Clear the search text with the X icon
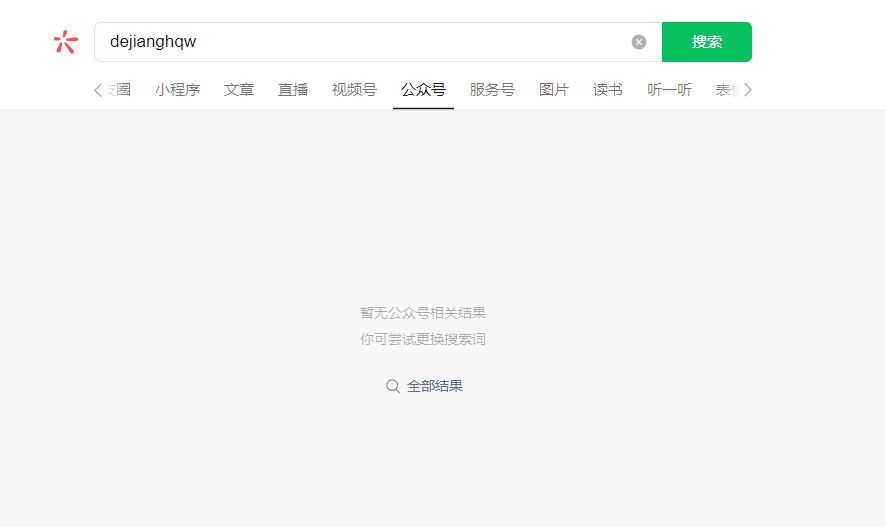The image size is (885, 527). [x=638, y=42]
